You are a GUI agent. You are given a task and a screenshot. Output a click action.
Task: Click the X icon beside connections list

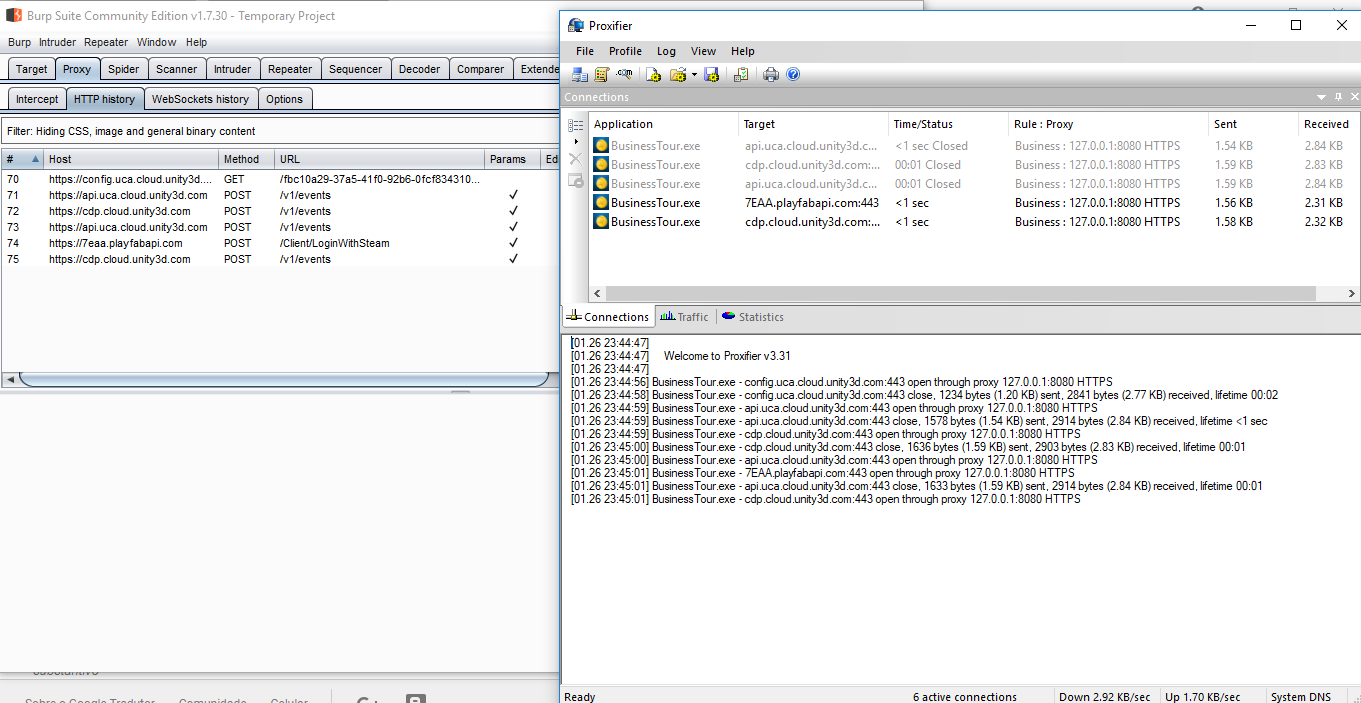[x=575, y=159]
